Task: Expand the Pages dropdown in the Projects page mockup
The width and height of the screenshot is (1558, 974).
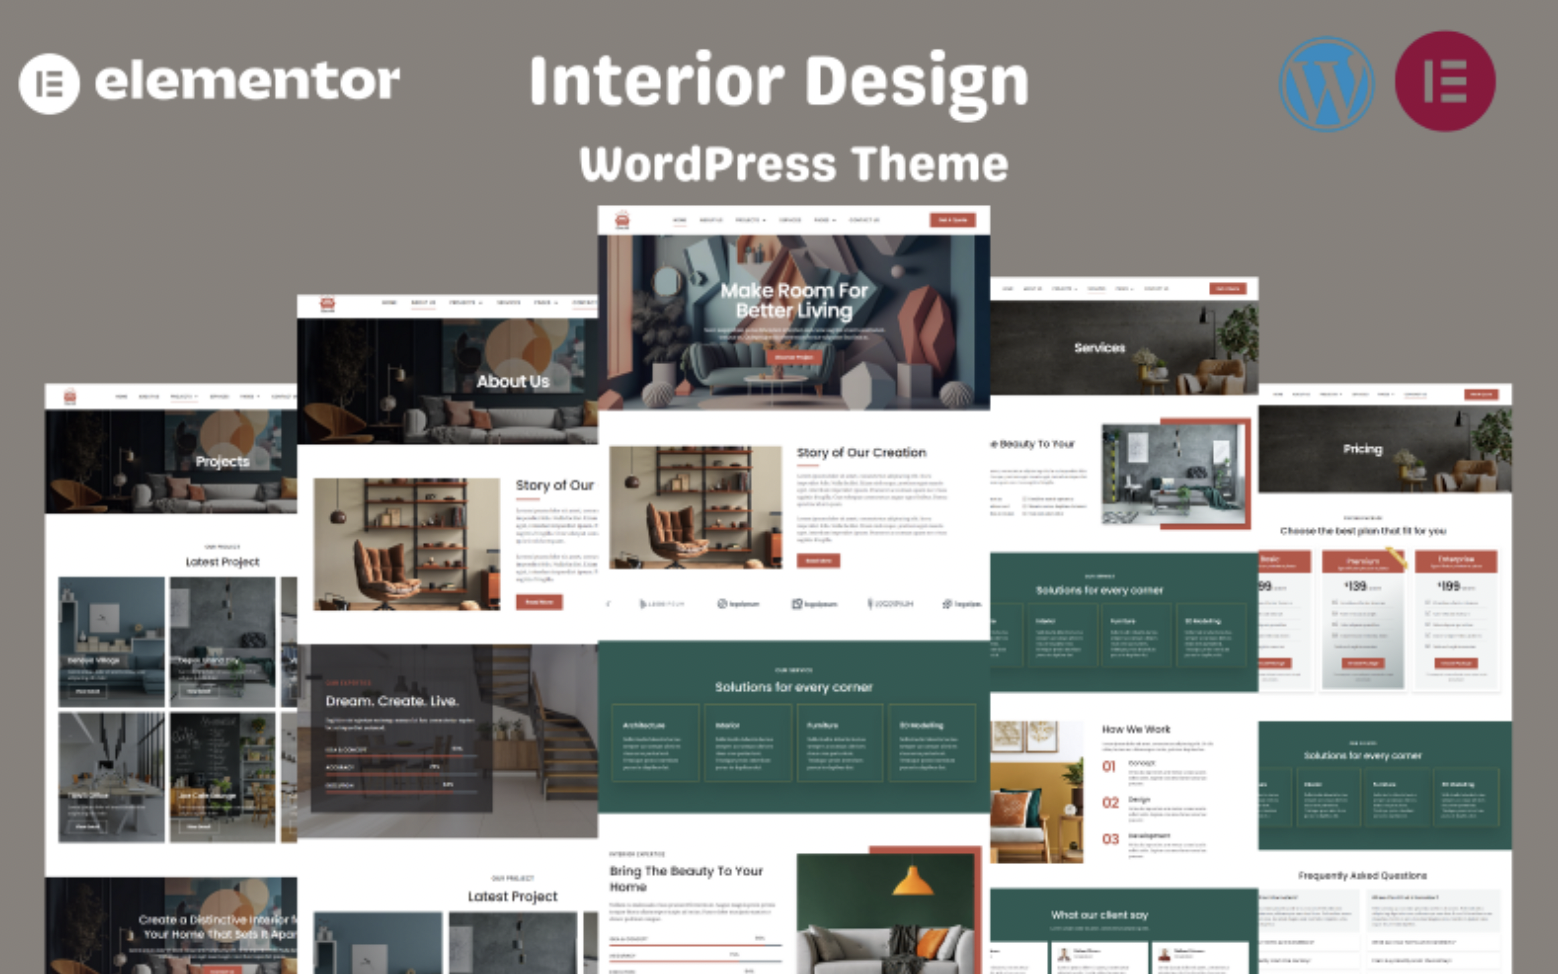Action: click(x=249, y=397)
